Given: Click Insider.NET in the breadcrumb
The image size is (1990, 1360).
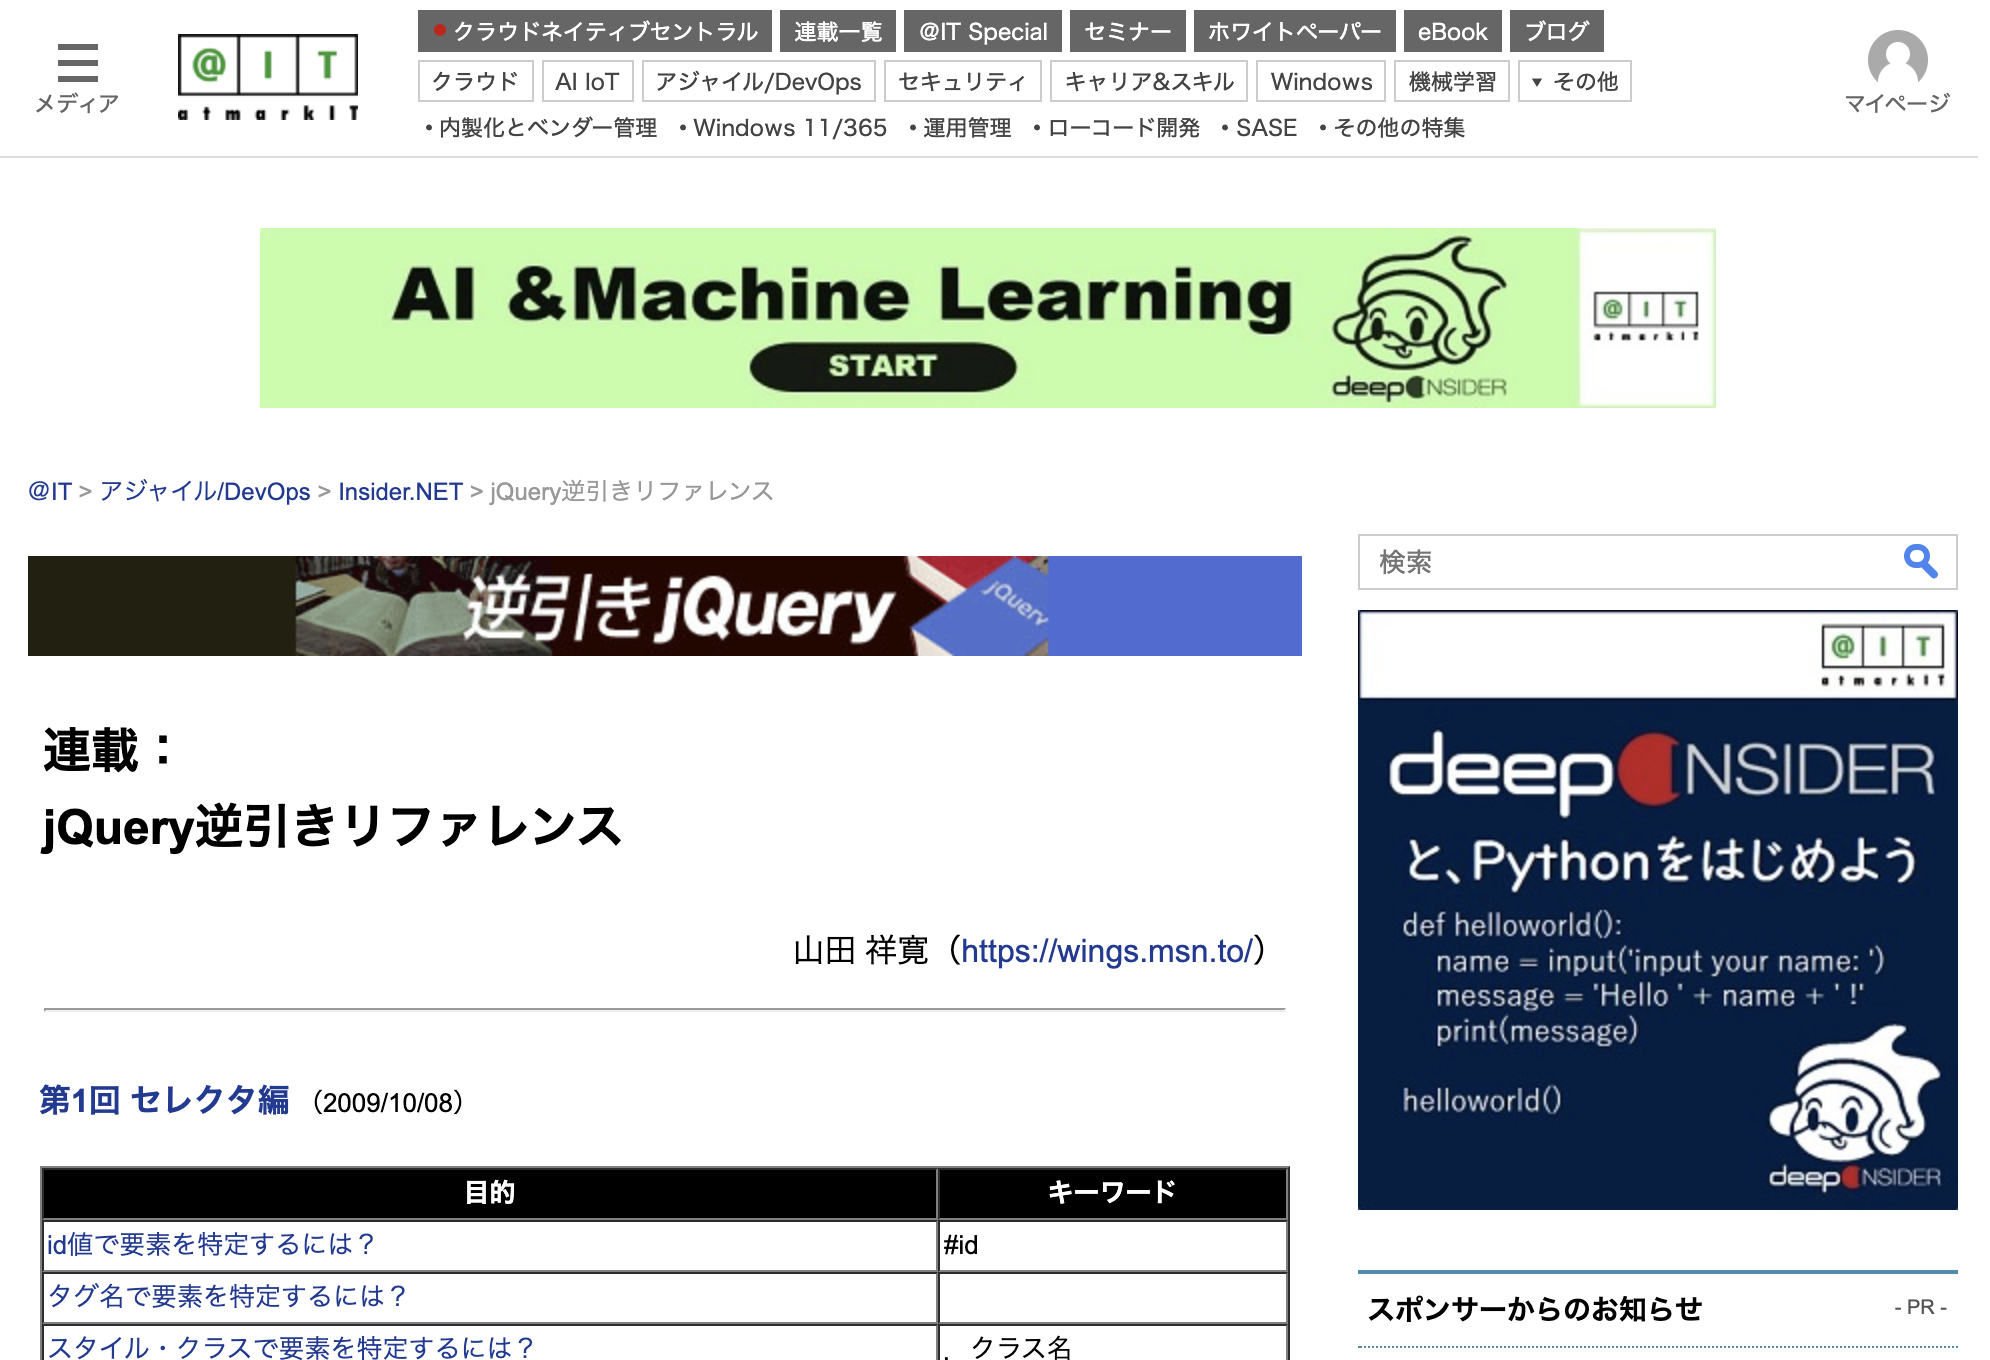Looking at the screenshot, I should click(399, 492).
